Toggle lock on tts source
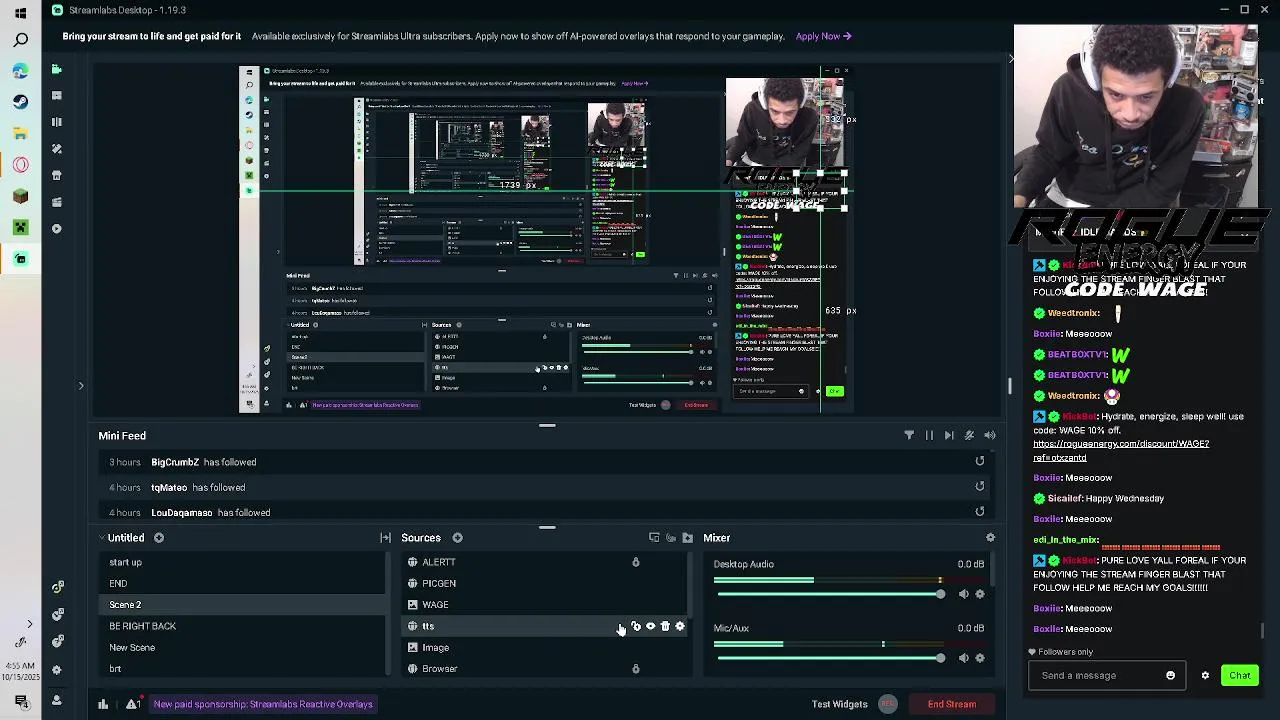Image resolution: width=1280 pixels, height=720 pixels. point(636,626)
